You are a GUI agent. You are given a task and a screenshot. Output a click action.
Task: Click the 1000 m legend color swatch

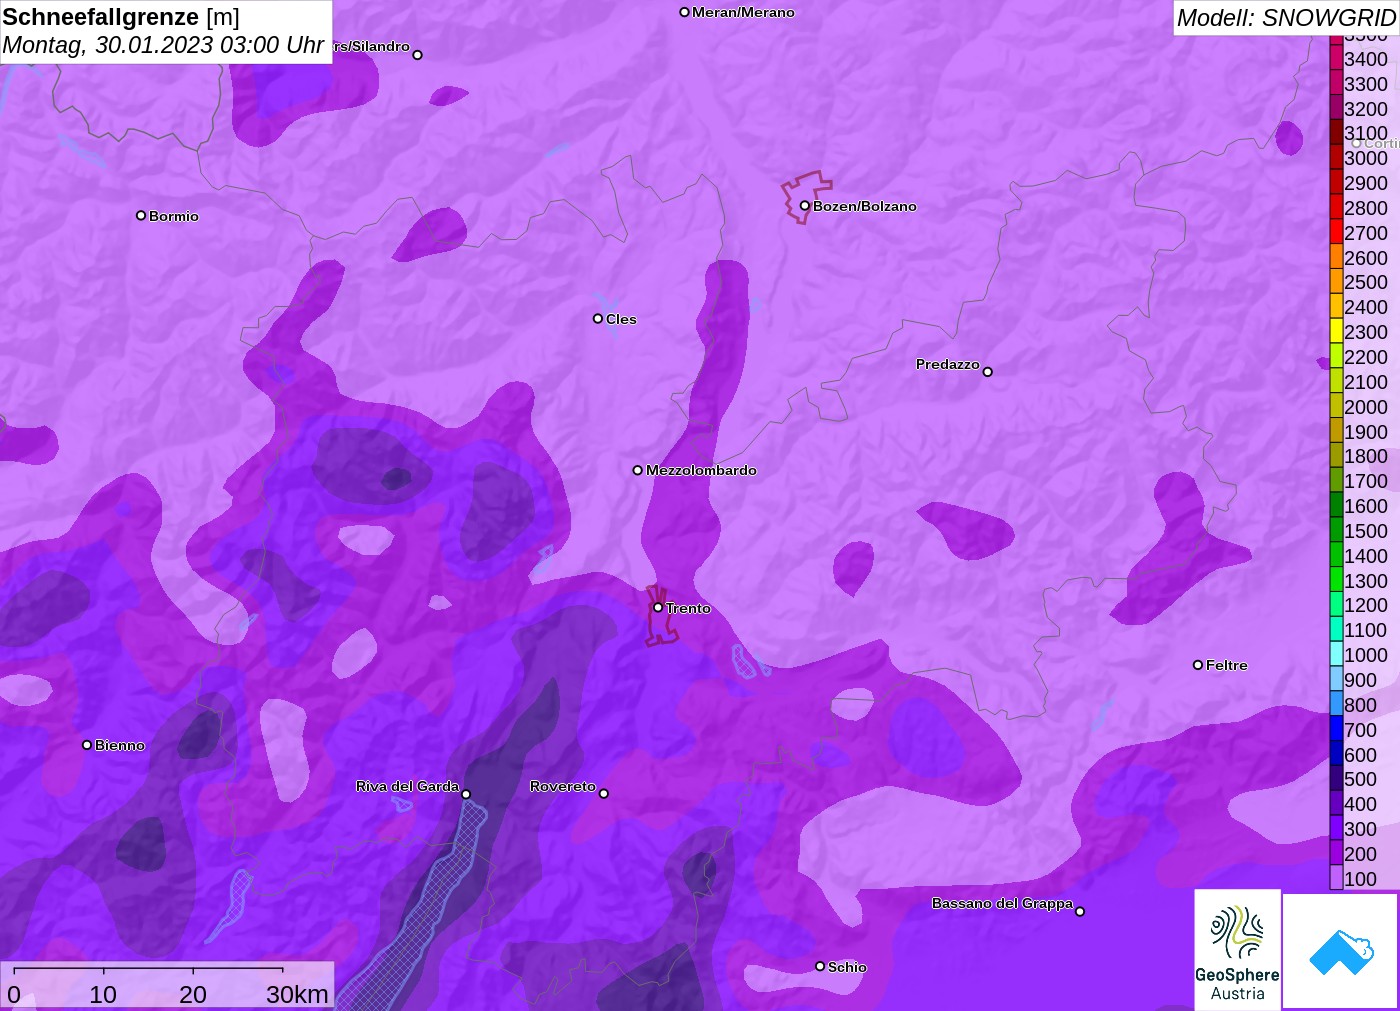1336,655
